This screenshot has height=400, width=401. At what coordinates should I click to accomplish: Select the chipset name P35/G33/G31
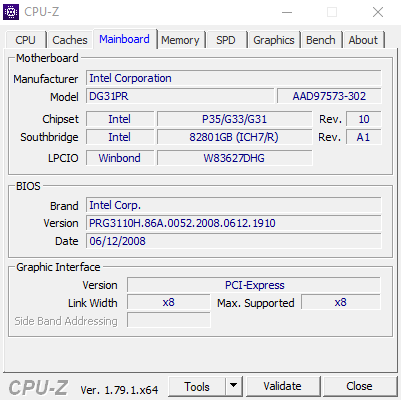pyautogui.click(x=235, y=119)
